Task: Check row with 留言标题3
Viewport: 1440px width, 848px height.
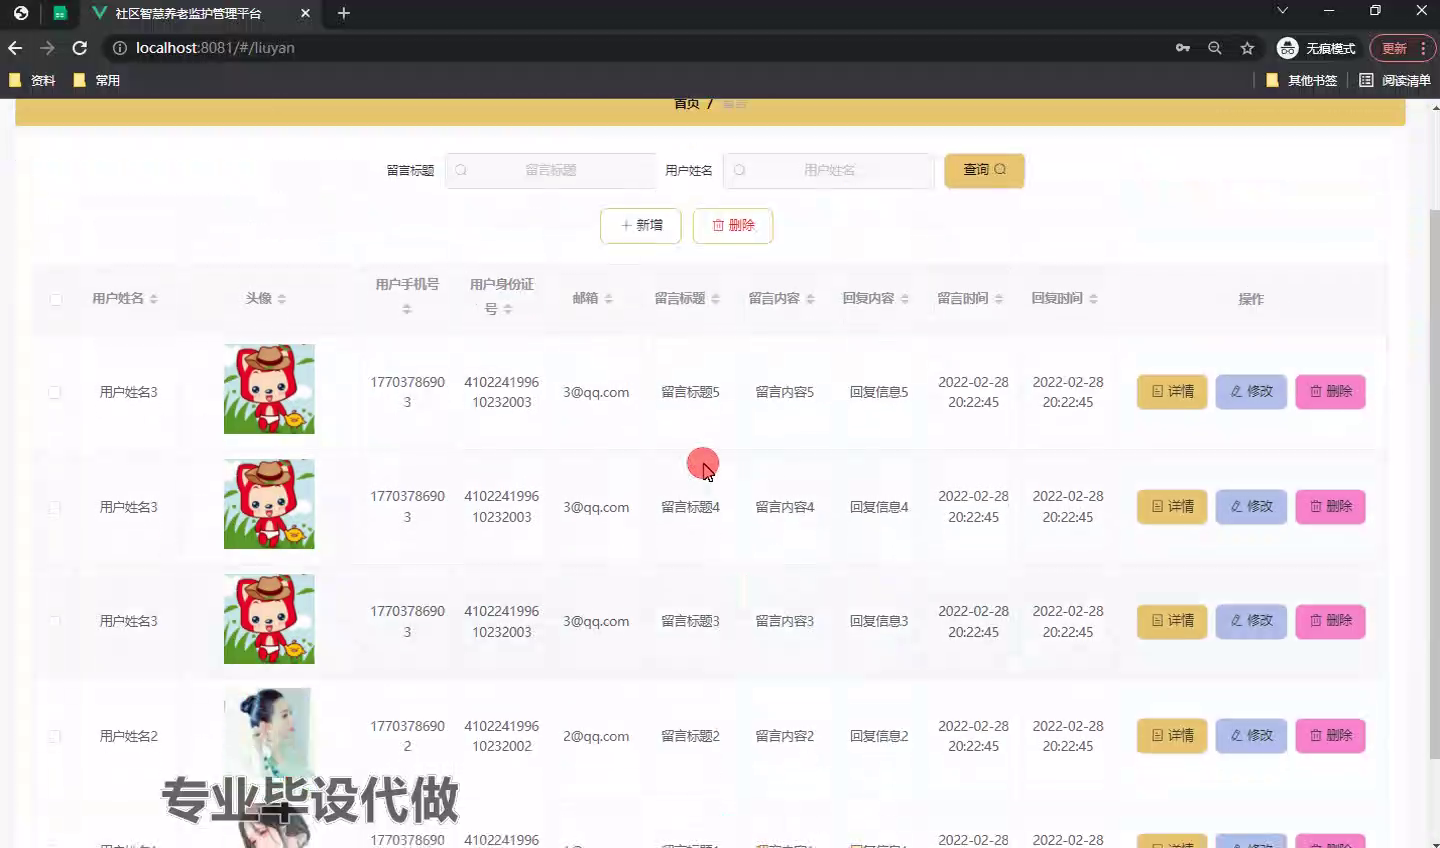Action: click(55, 621)
